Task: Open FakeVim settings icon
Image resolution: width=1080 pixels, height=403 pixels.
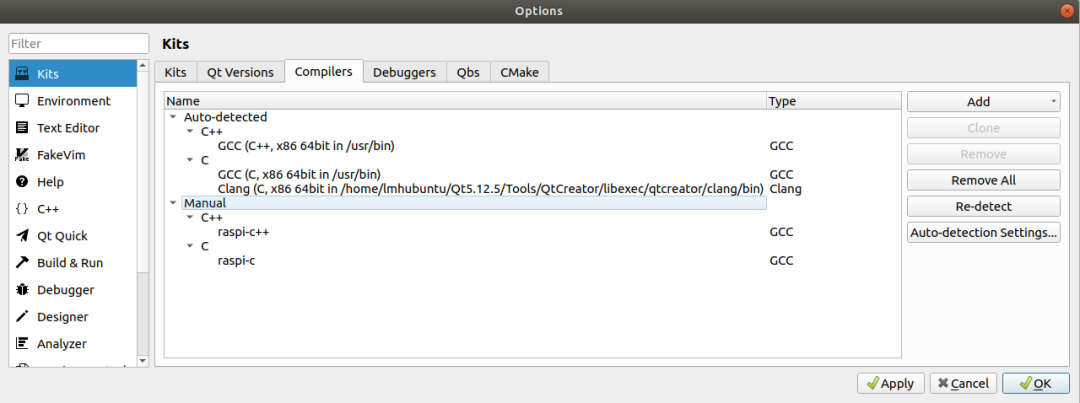Action: pyautogui.click(x=22, y=155)
